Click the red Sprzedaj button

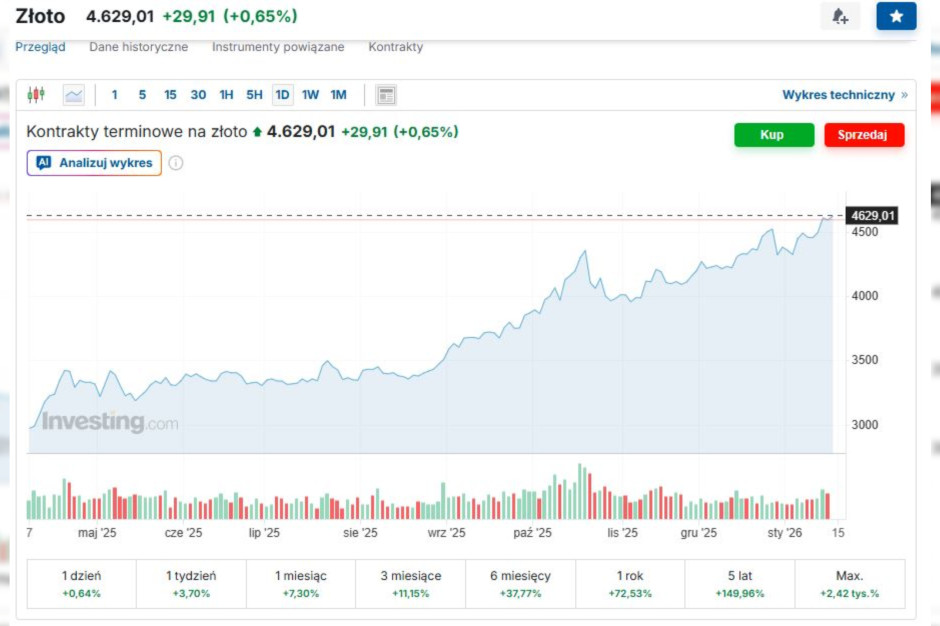coord(864,134)
